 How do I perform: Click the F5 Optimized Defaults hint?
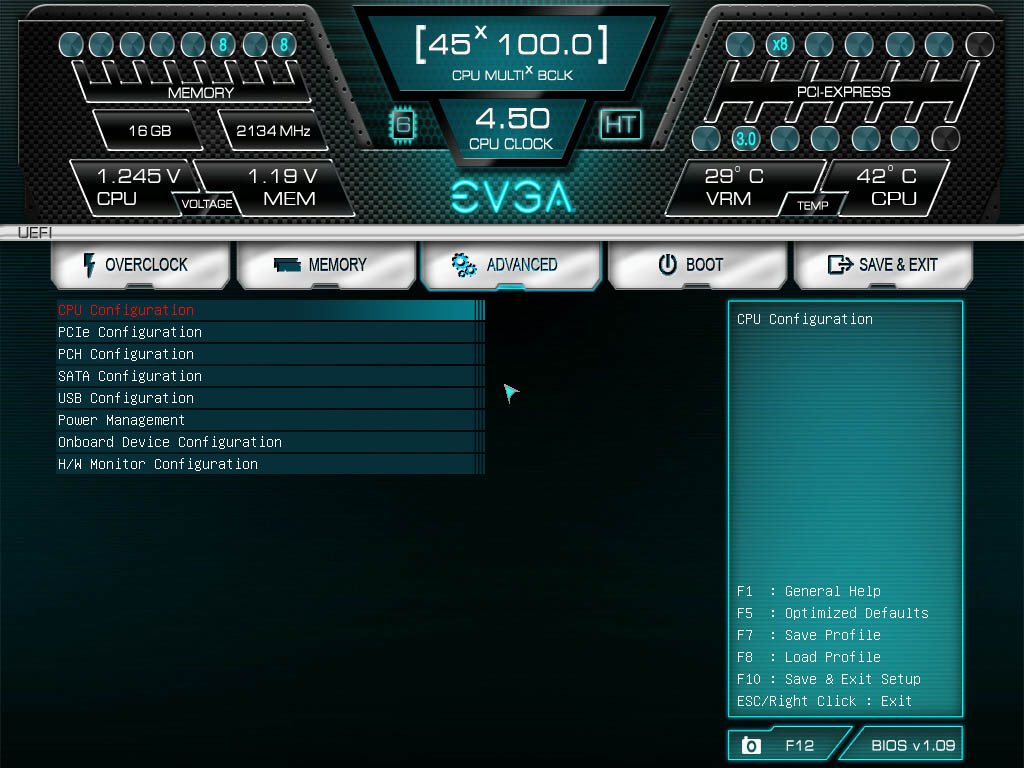click(x=833, y=613)
